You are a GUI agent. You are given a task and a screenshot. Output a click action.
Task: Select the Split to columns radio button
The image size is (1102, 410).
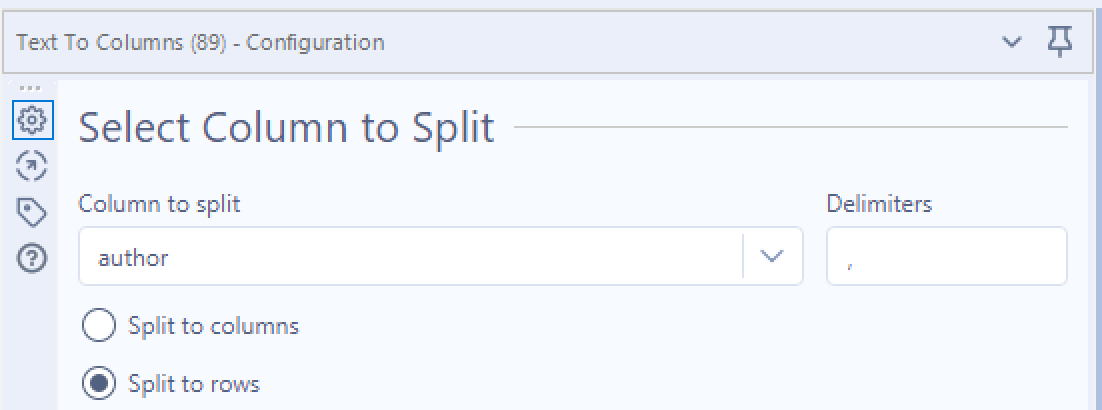100,326
